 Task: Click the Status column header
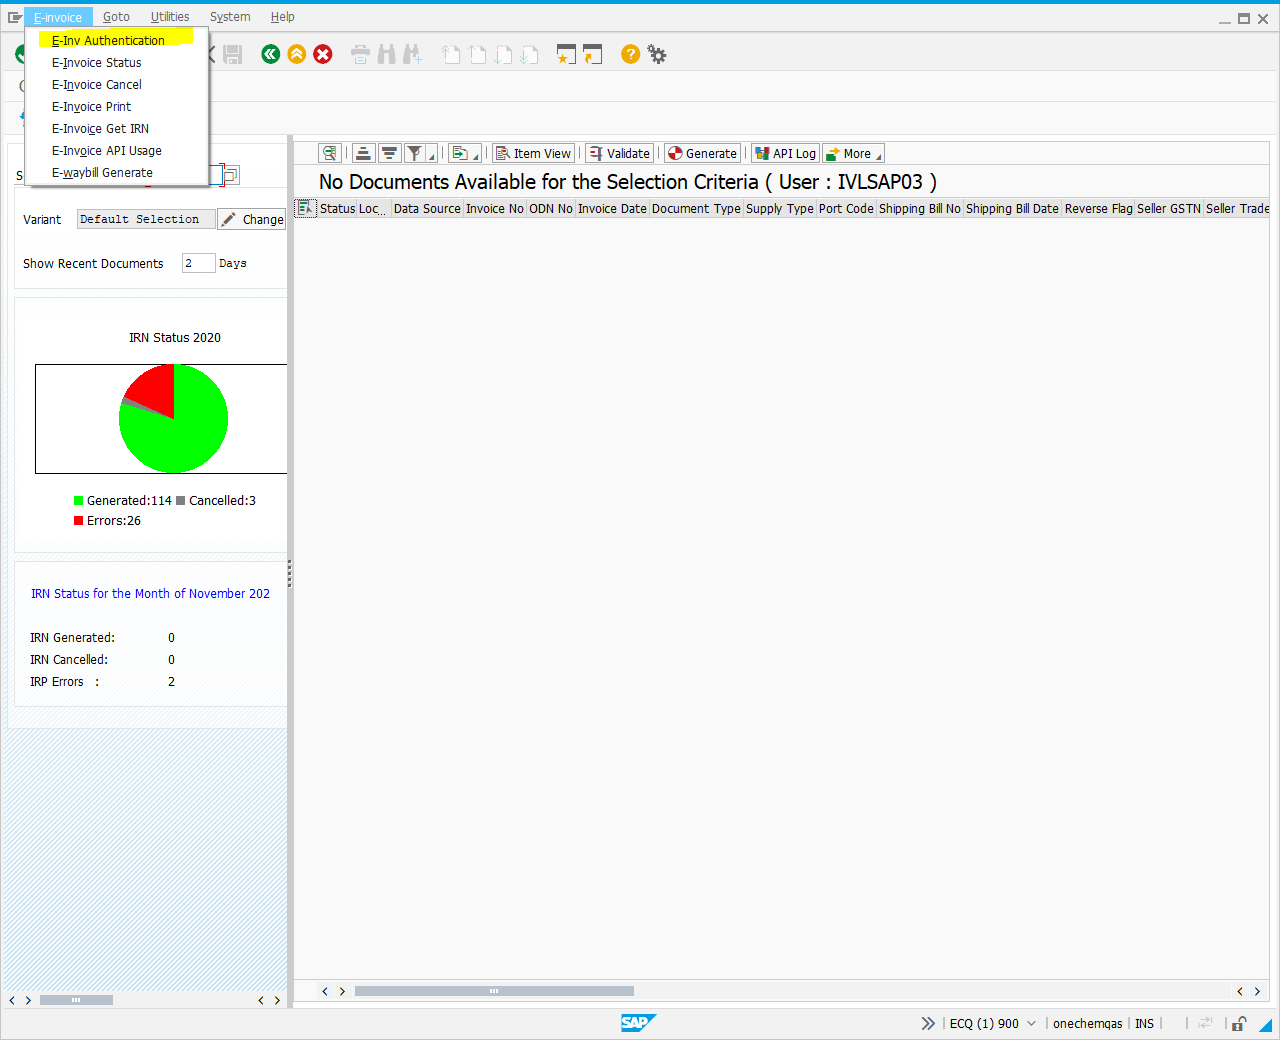click(337, 208)
